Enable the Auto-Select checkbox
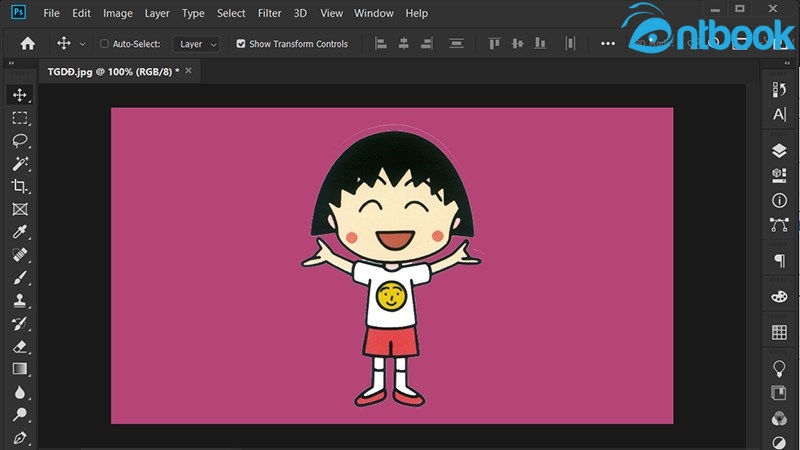The height and width of the screenshot is (450, 800). pyautogui.click(x=104, y=44)
